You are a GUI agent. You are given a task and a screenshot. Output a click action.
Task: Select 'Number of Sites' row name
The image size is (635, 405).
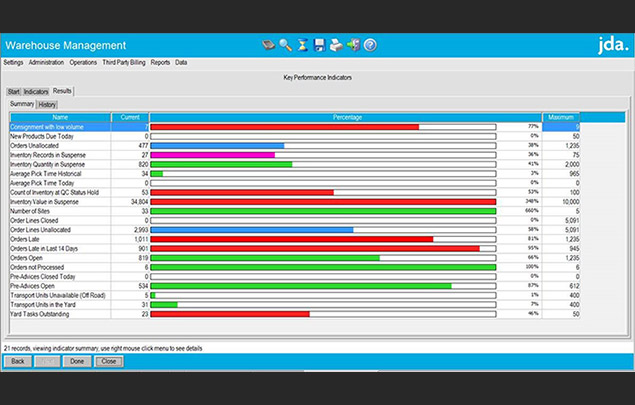point(30,211)
